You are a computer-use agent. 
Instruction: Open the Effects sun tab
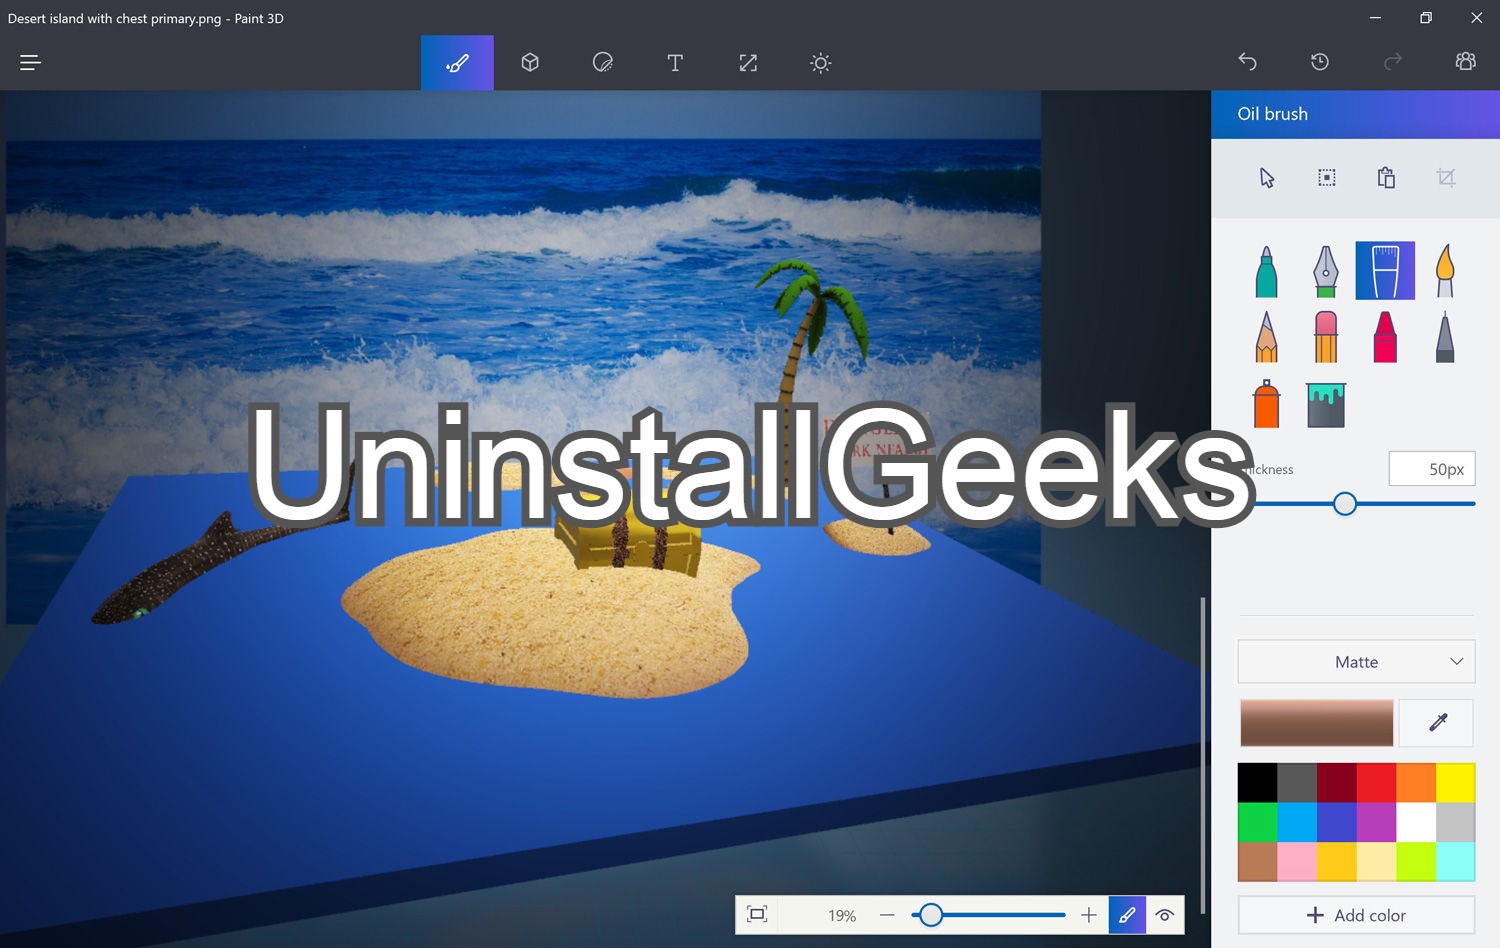821,63
